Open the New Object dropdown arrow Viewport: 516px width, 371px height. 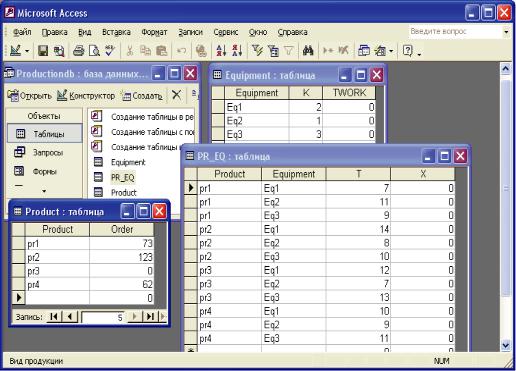[391, 51]
